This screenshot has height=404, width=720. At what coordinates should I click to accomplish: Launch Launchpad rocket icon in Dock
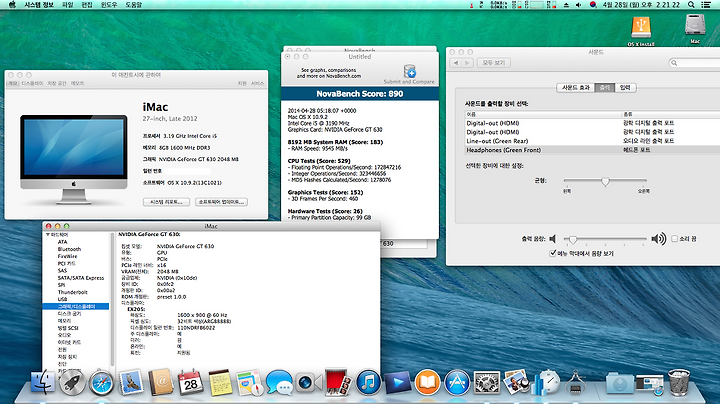pos(72,383)
